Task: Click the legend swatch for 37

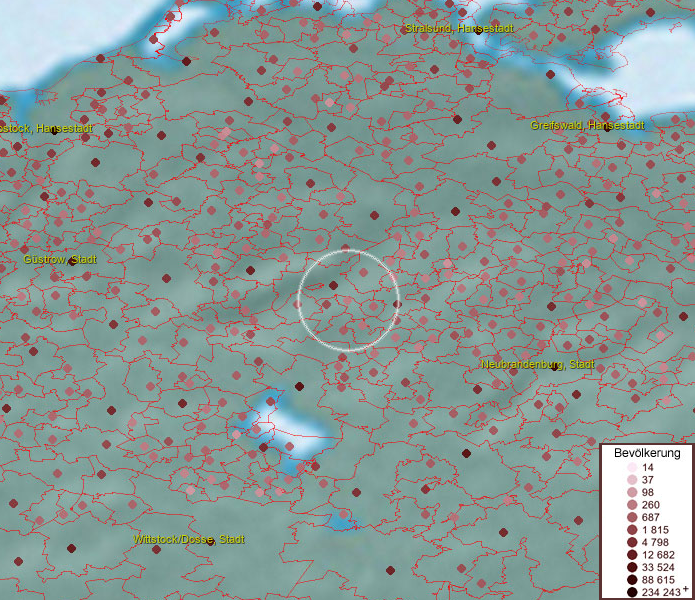Action: pyautogui.click(x=633, y=479)
